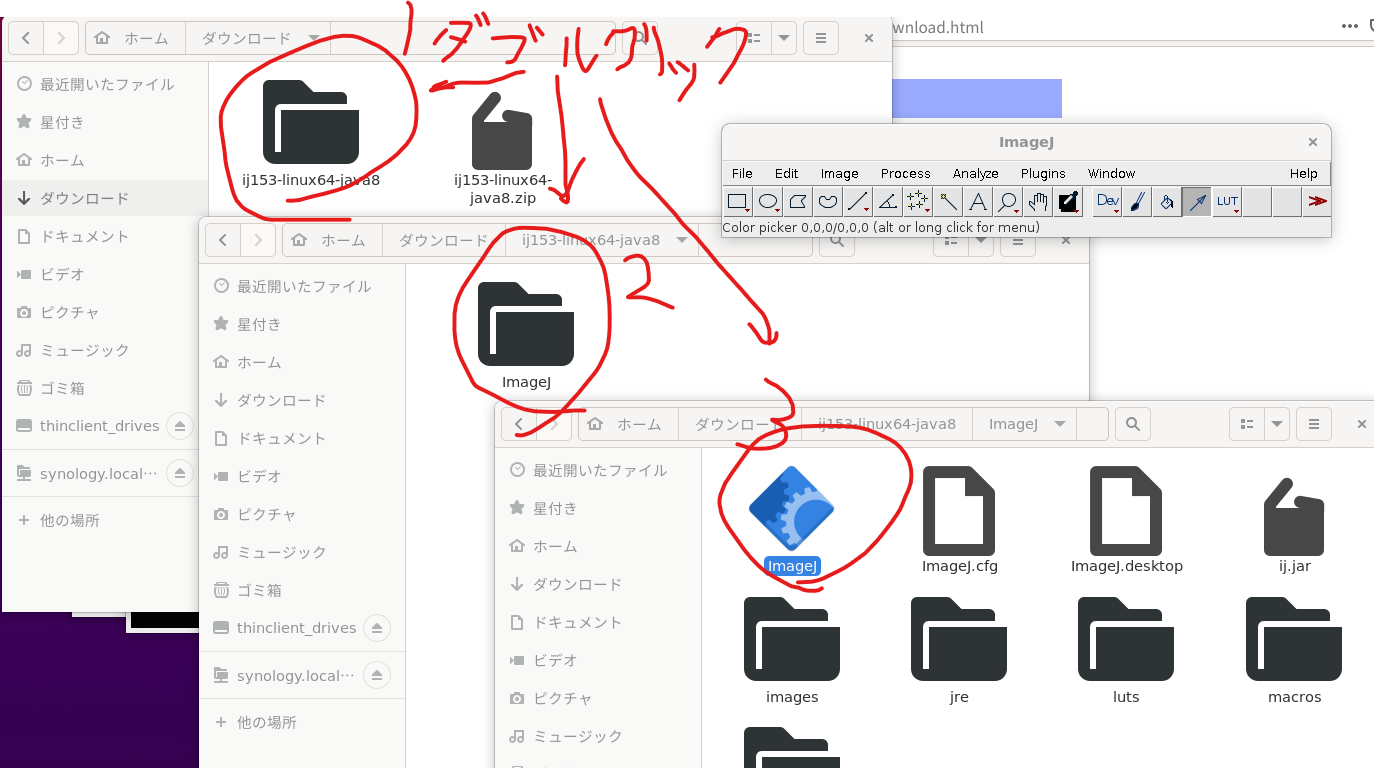1374x768 pixels.
Task: Go back in the front ImageJ folder window
Action: (x=519, y=424)
